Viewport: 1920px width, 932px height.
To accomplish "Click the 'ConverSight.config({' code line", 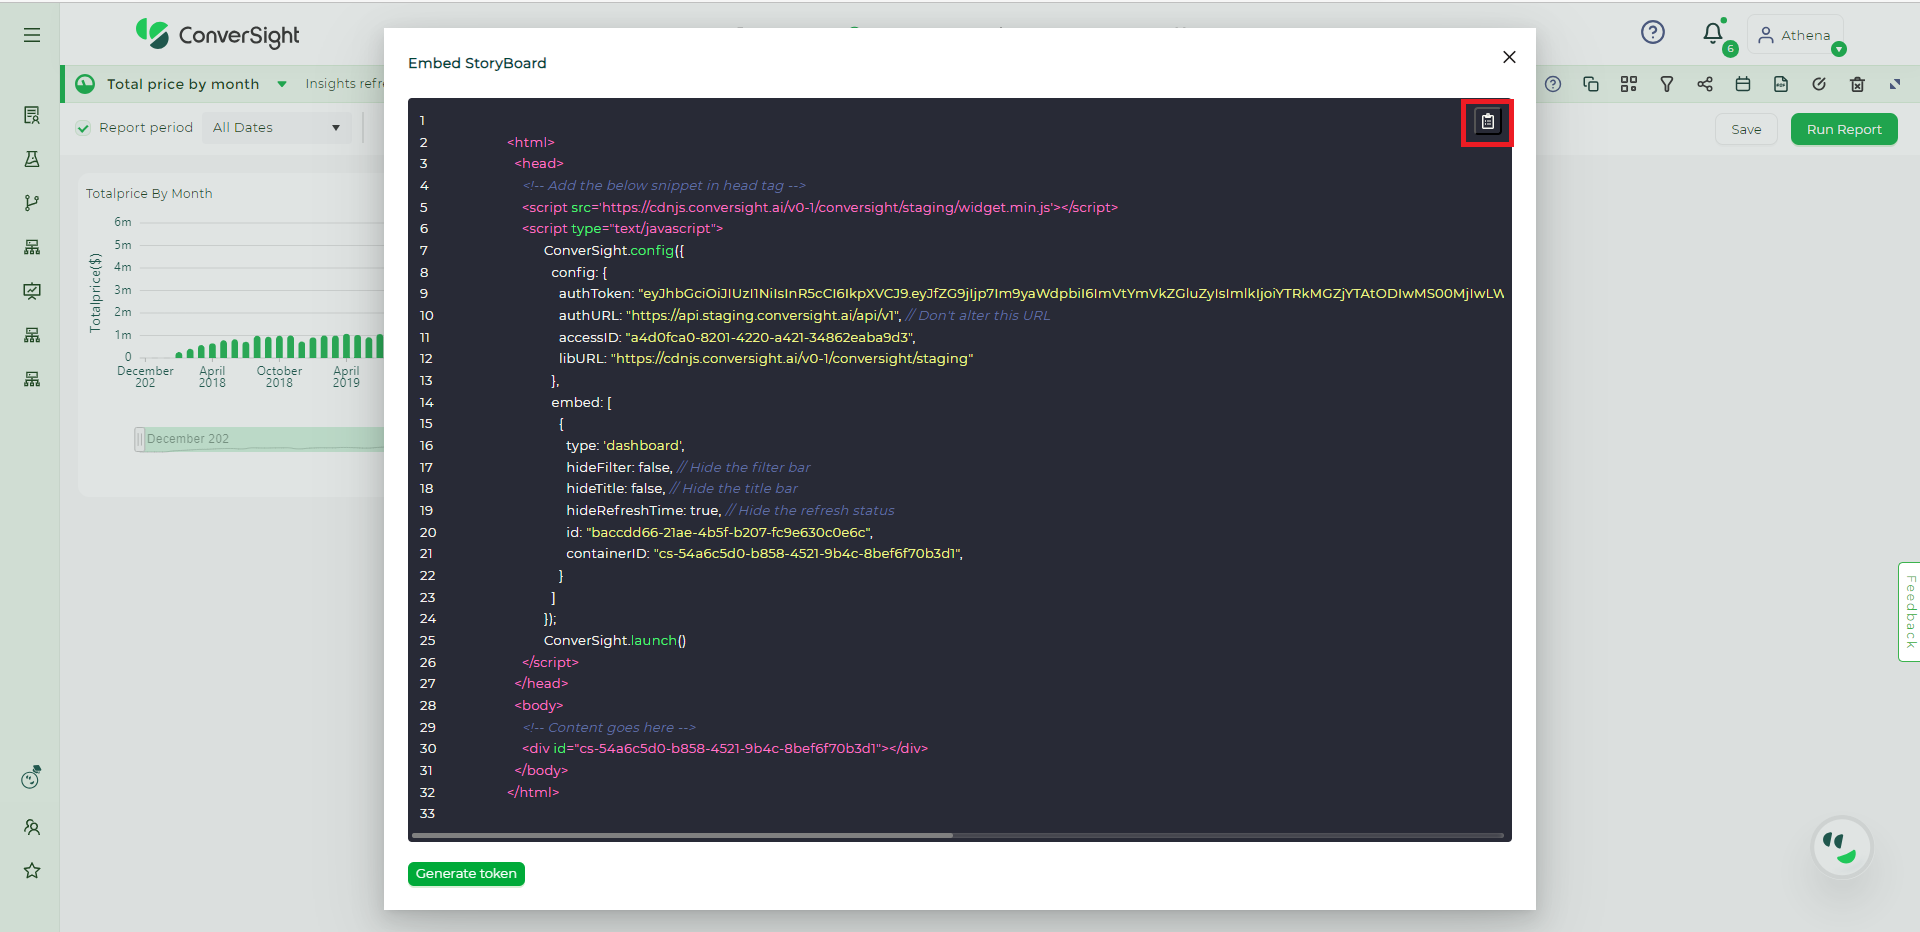I will (x=614, y=251).
